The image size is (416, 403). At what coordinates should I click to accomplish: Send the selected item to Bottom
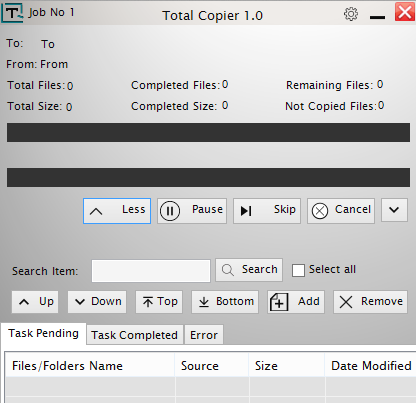[225, 302]
